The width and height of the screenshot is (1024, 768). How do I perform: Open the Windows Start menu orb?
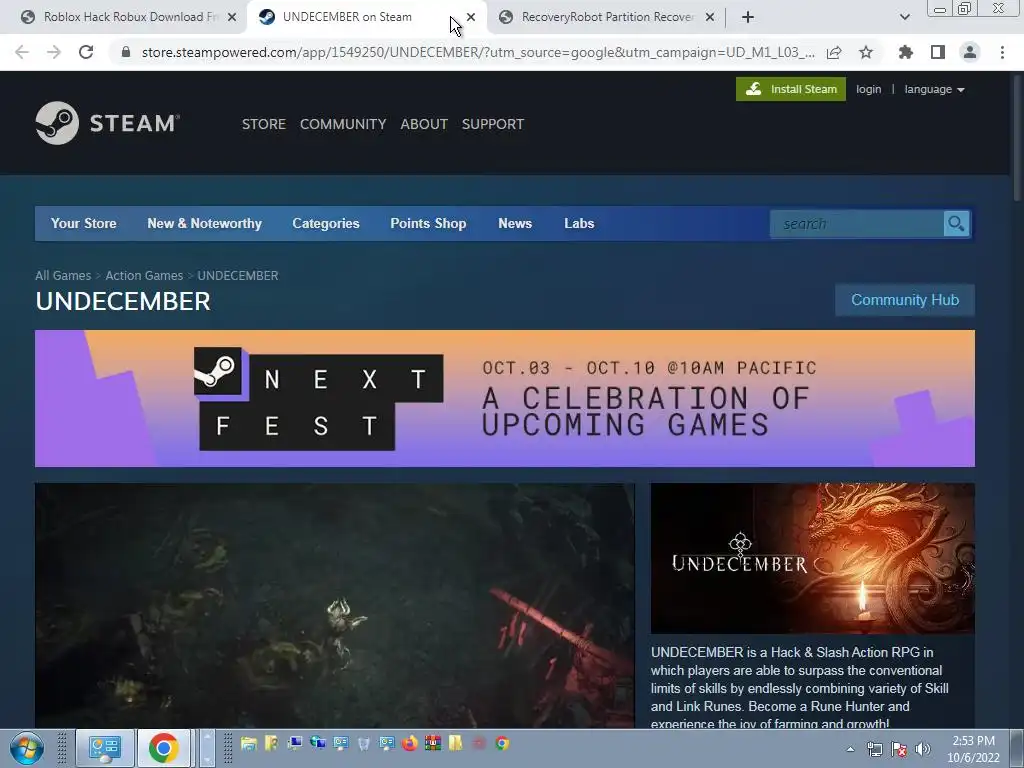pyautogui.click(x=27, y=748)
